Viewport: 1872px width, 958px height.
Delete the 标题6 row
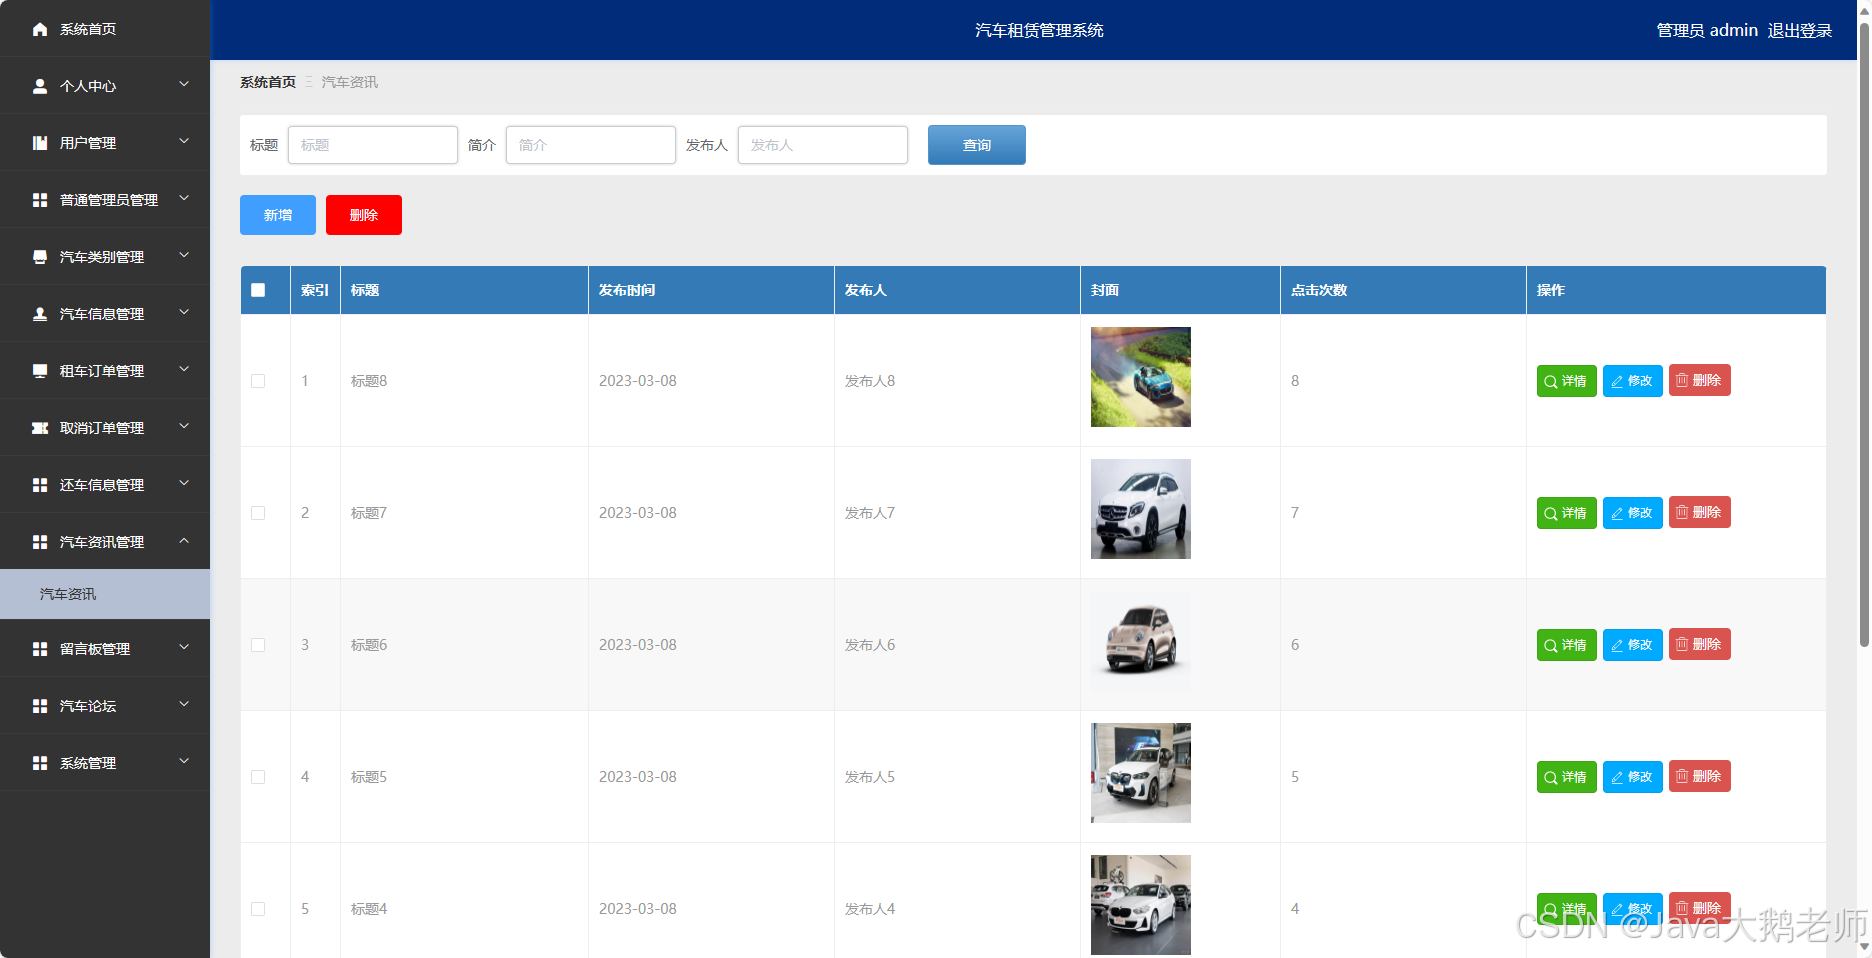click(1699, 645)
